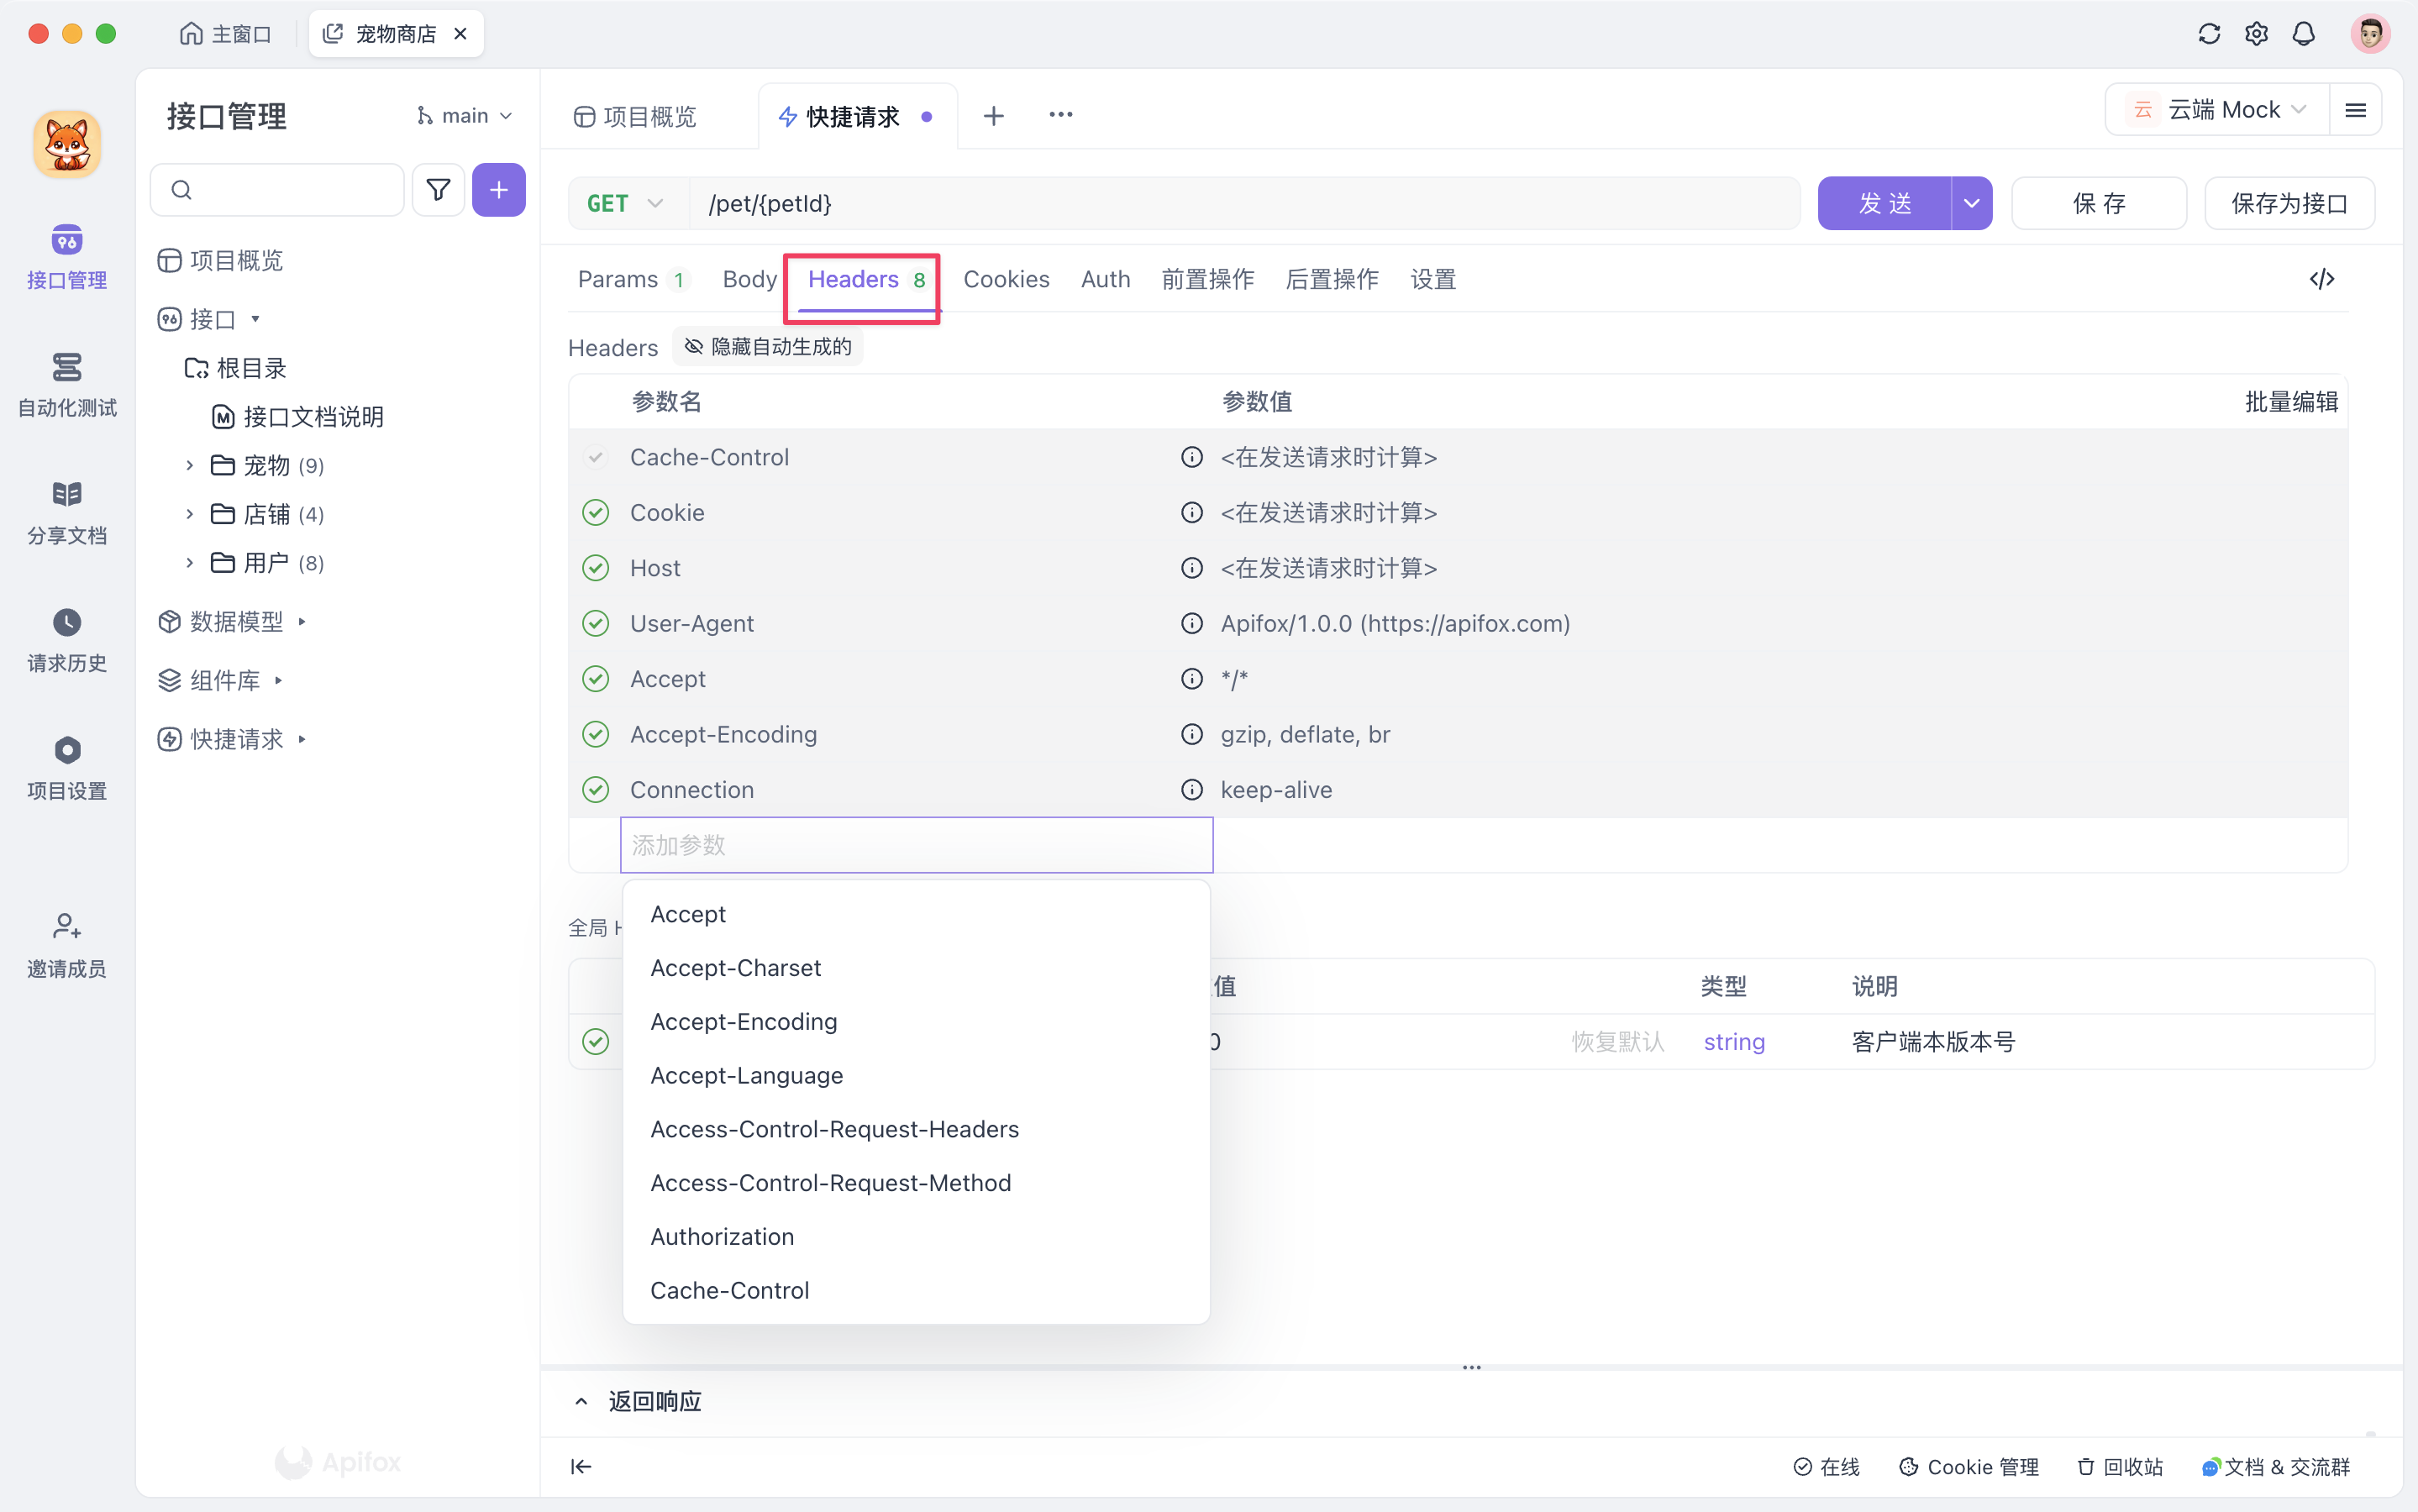Viewport: 2418px width, 1512px height.
Task: Select Authorization from the suggestion list
Action: click(722, 1236)
